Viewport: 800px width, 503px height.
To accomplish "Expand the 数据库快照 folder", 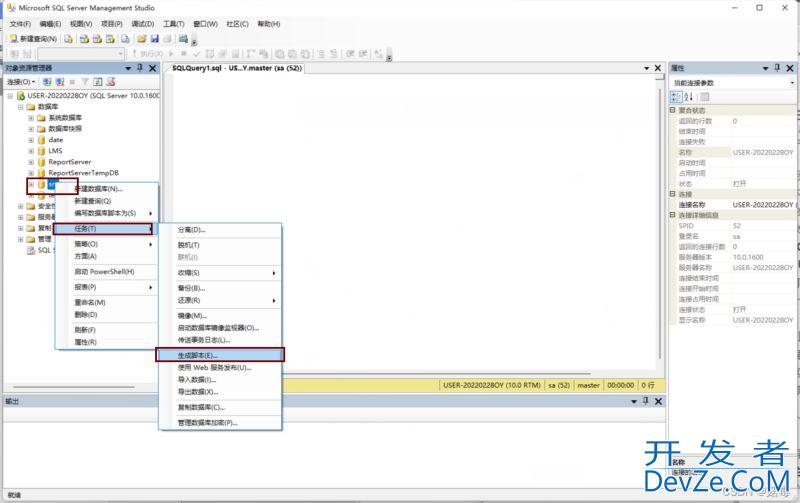I will pyautogui.click(x=31, y=129).
